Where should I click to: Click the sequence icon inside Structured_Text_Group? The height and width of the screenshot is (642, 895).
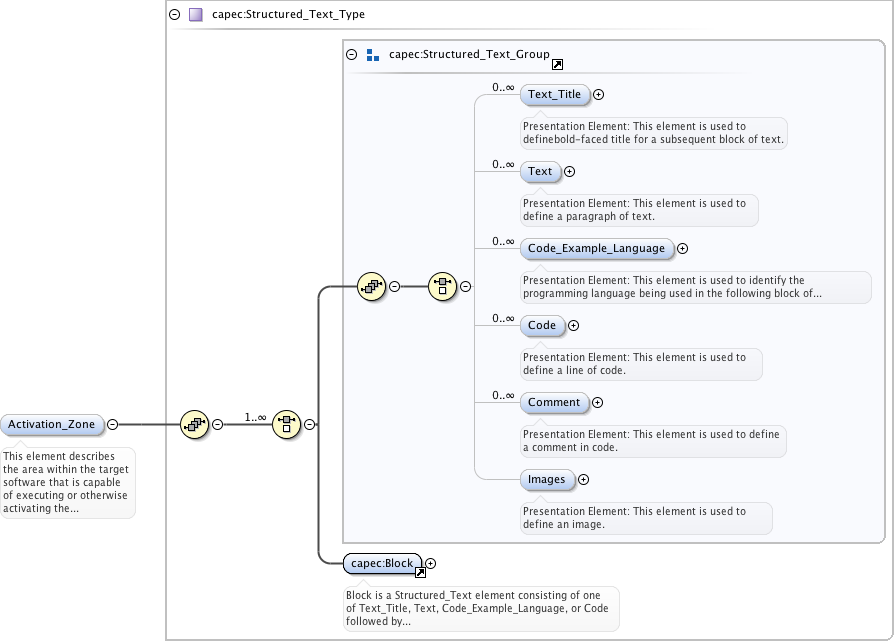coord(371,286)
